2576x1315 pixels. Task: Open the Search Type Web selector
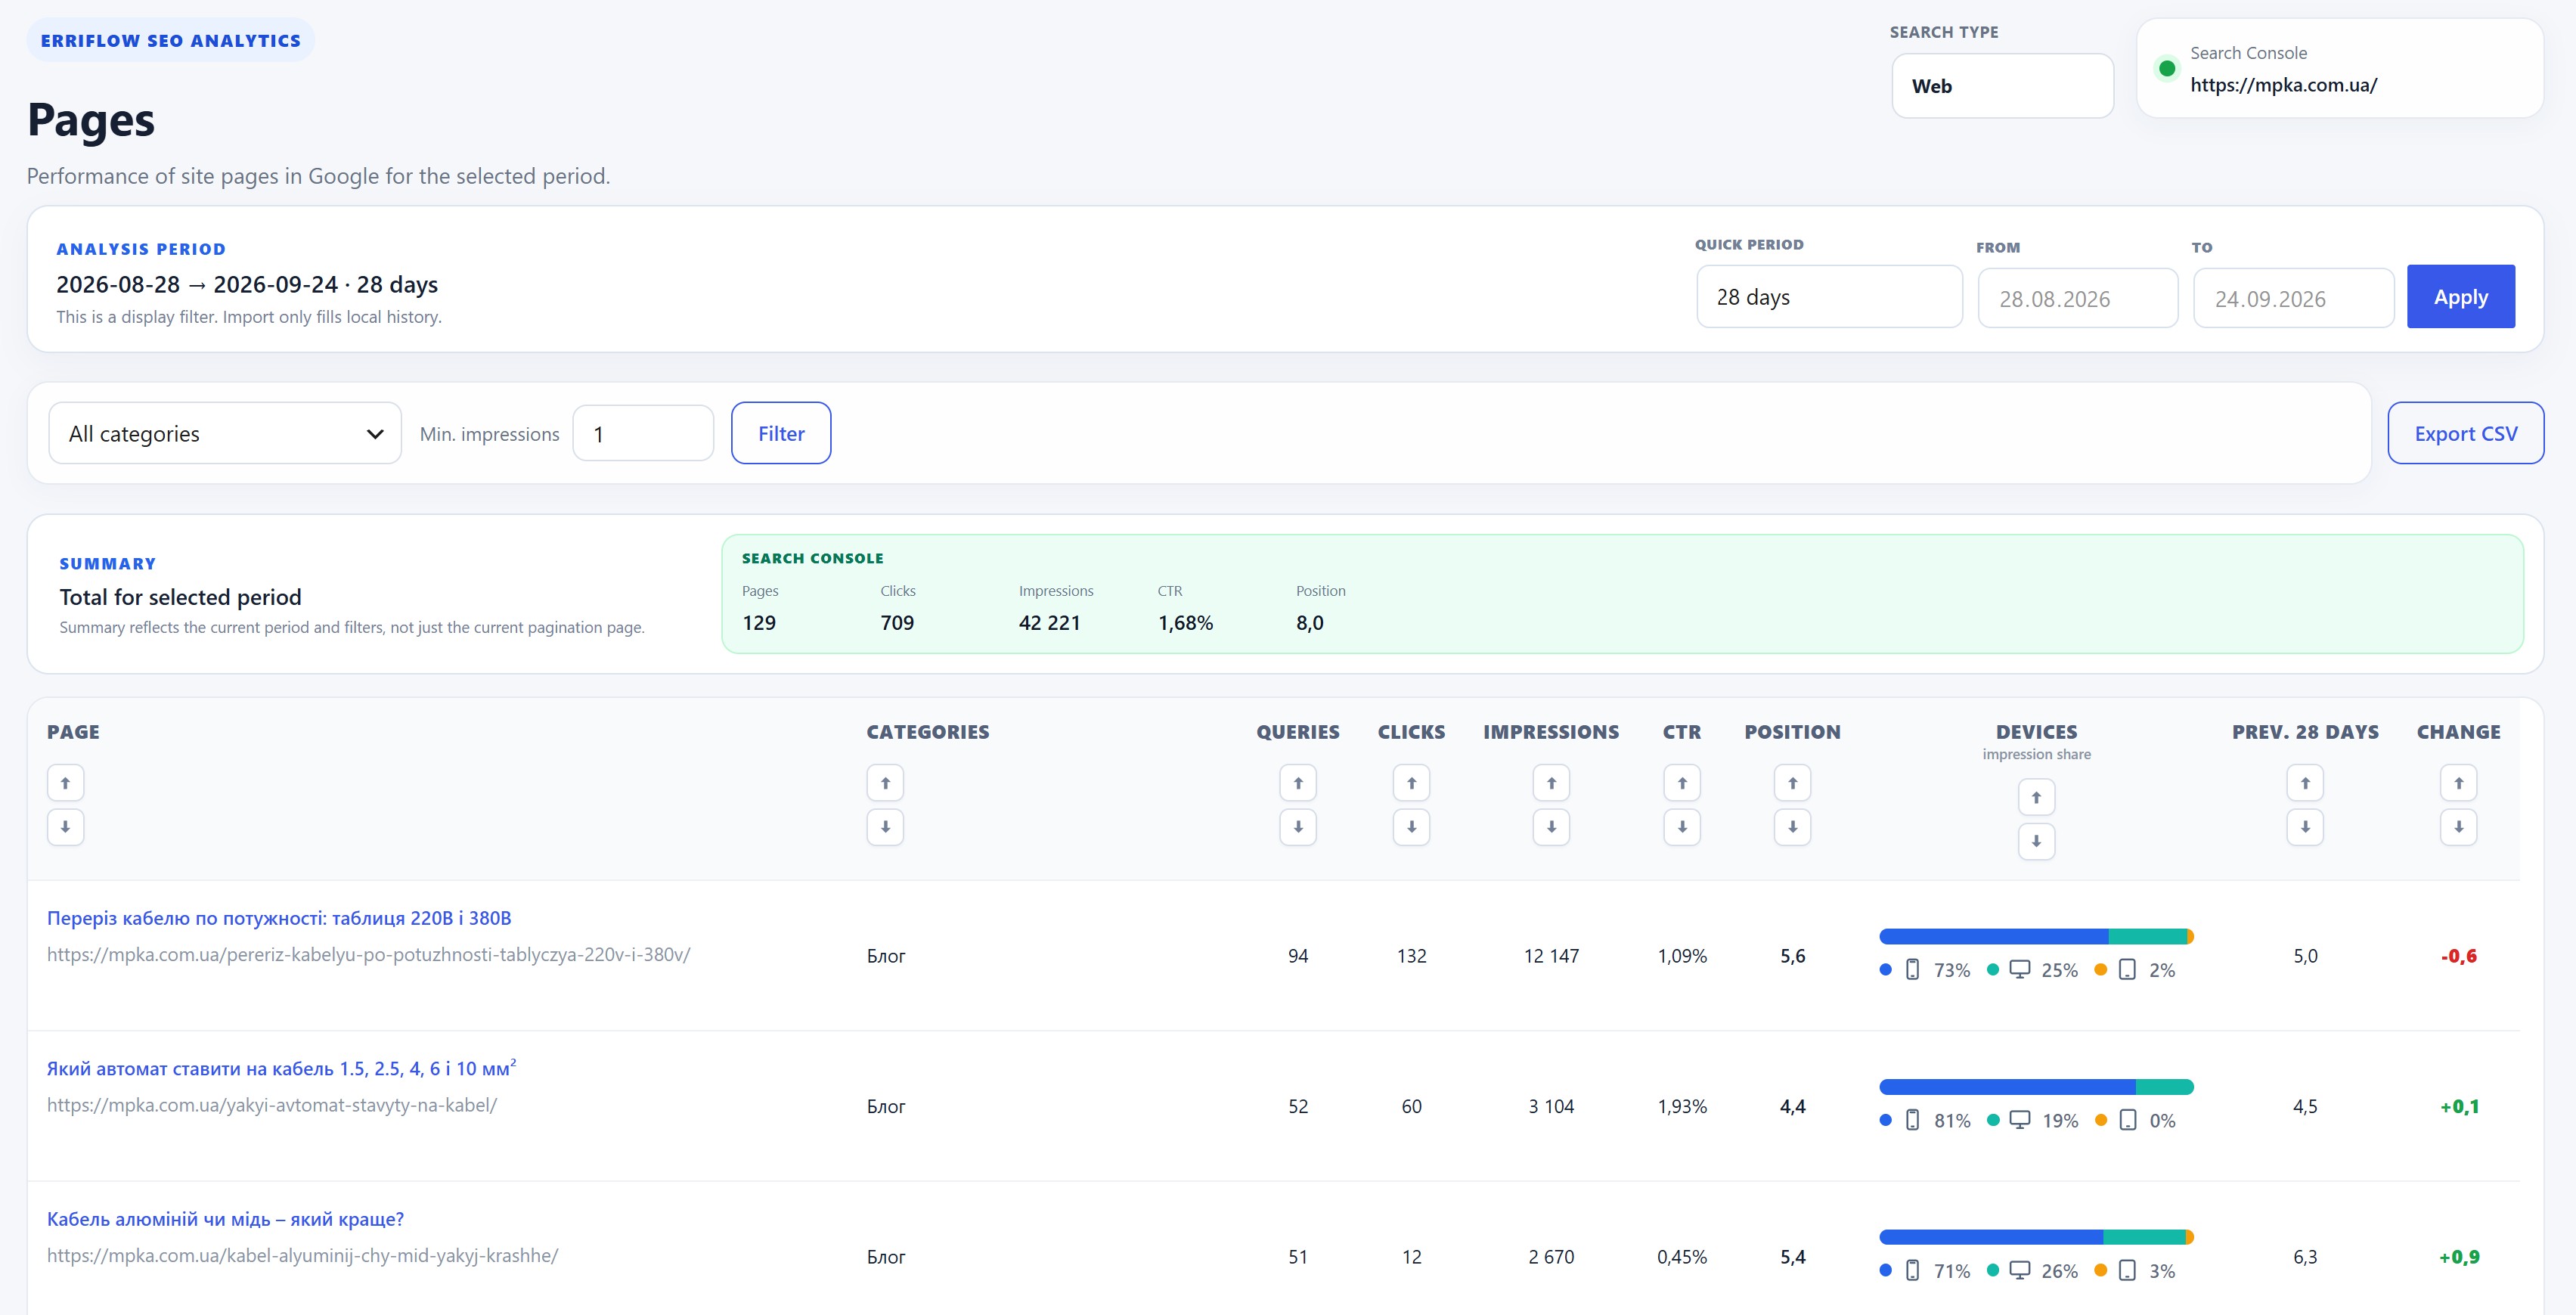(x=2002, y=86)
